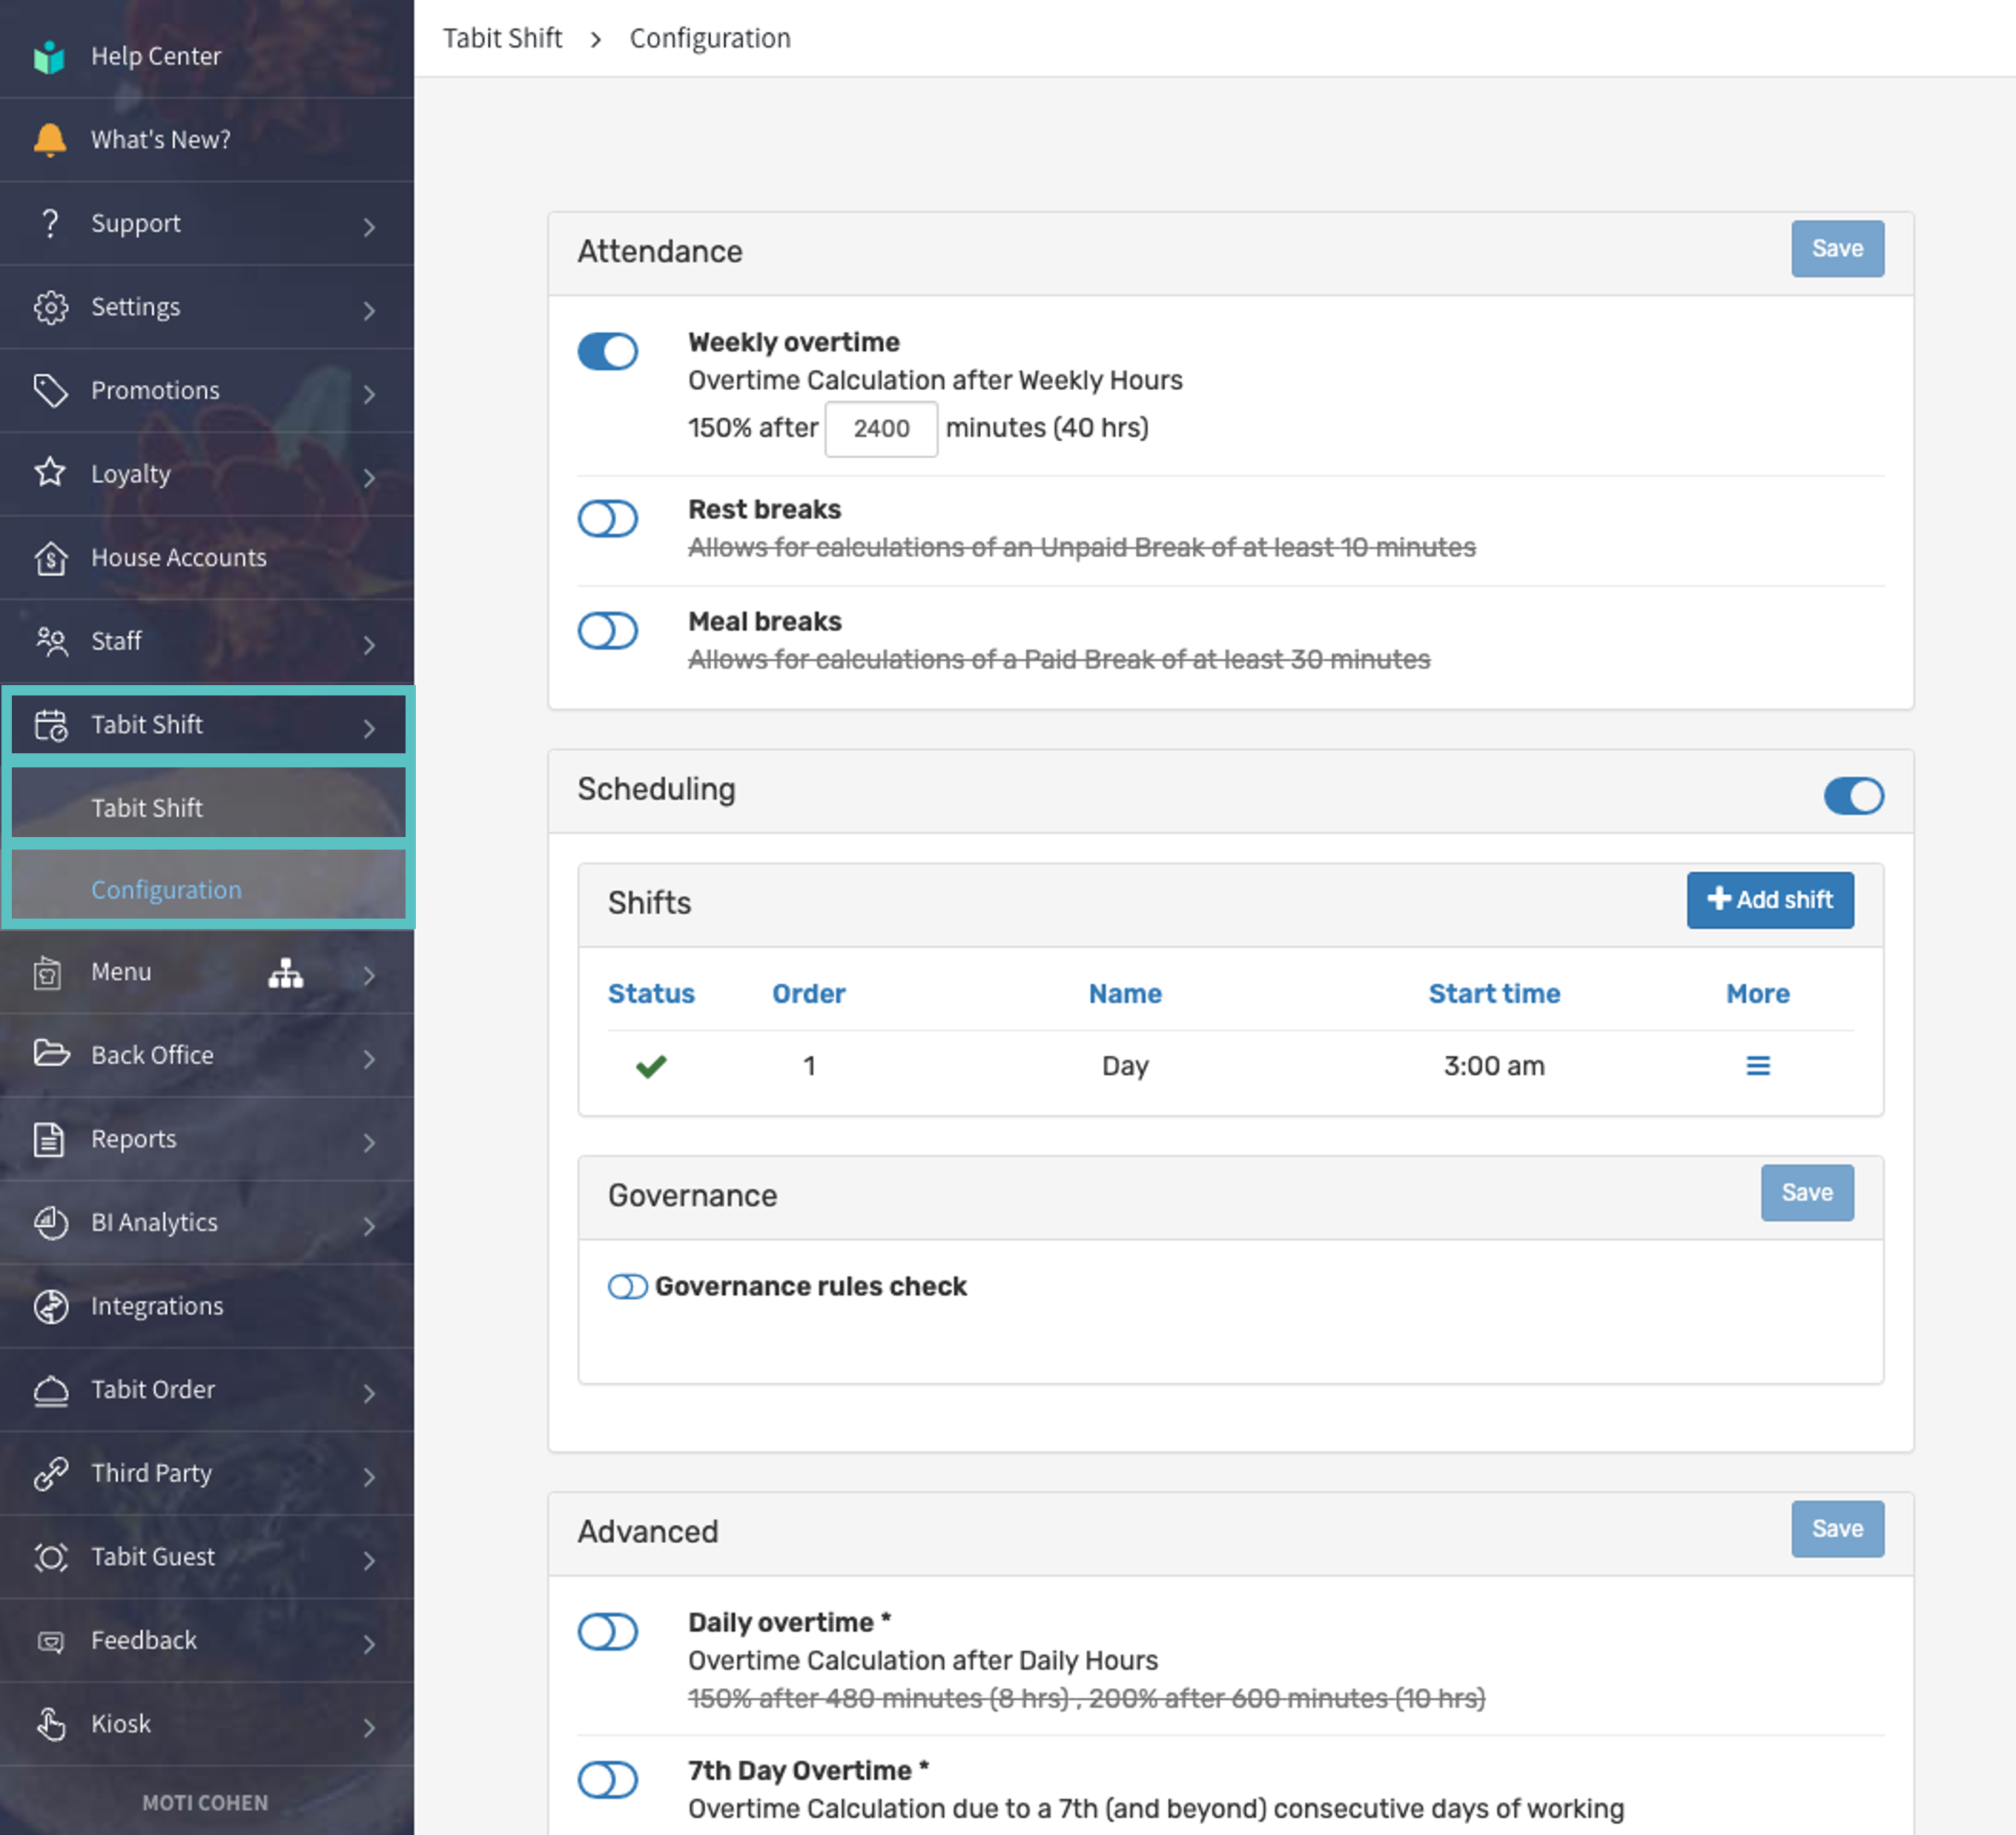
Task: Click the What's New bell icon
Action: click(x=49, y=140)
